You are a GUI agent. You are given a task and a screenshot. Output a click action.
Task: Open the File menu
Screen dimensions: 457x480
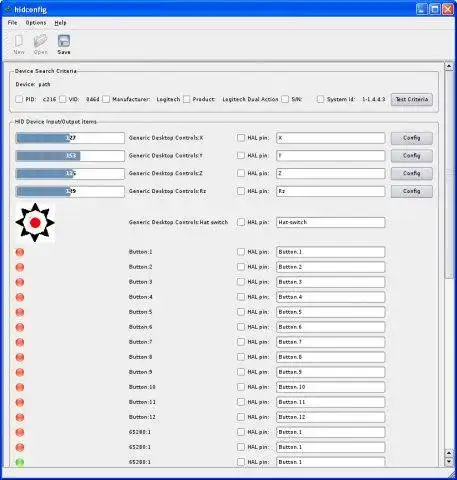(x=12, y=23)
